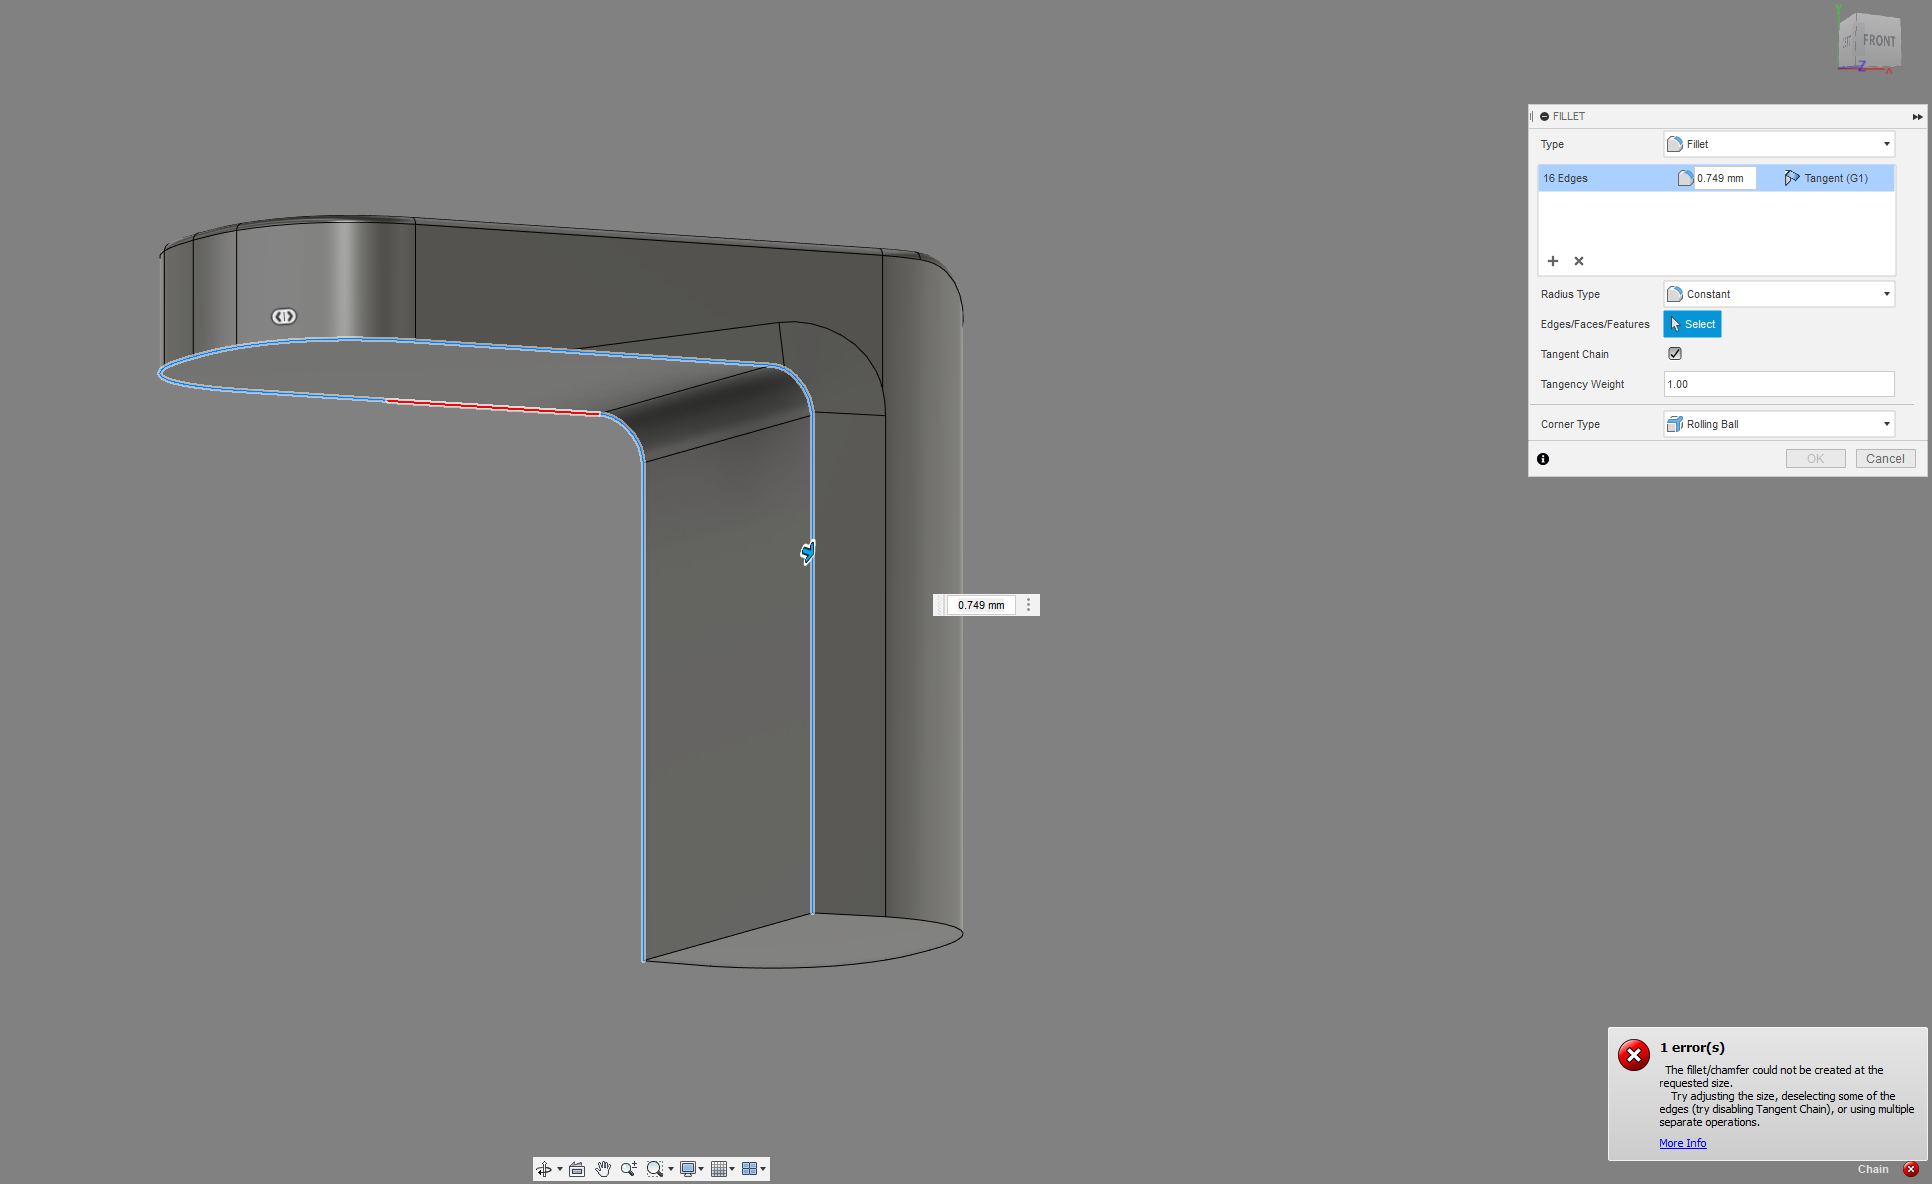Open the Radius Type Constant dropdown
This screenshot has width=1932, height=1184.
coord(1779,294)
